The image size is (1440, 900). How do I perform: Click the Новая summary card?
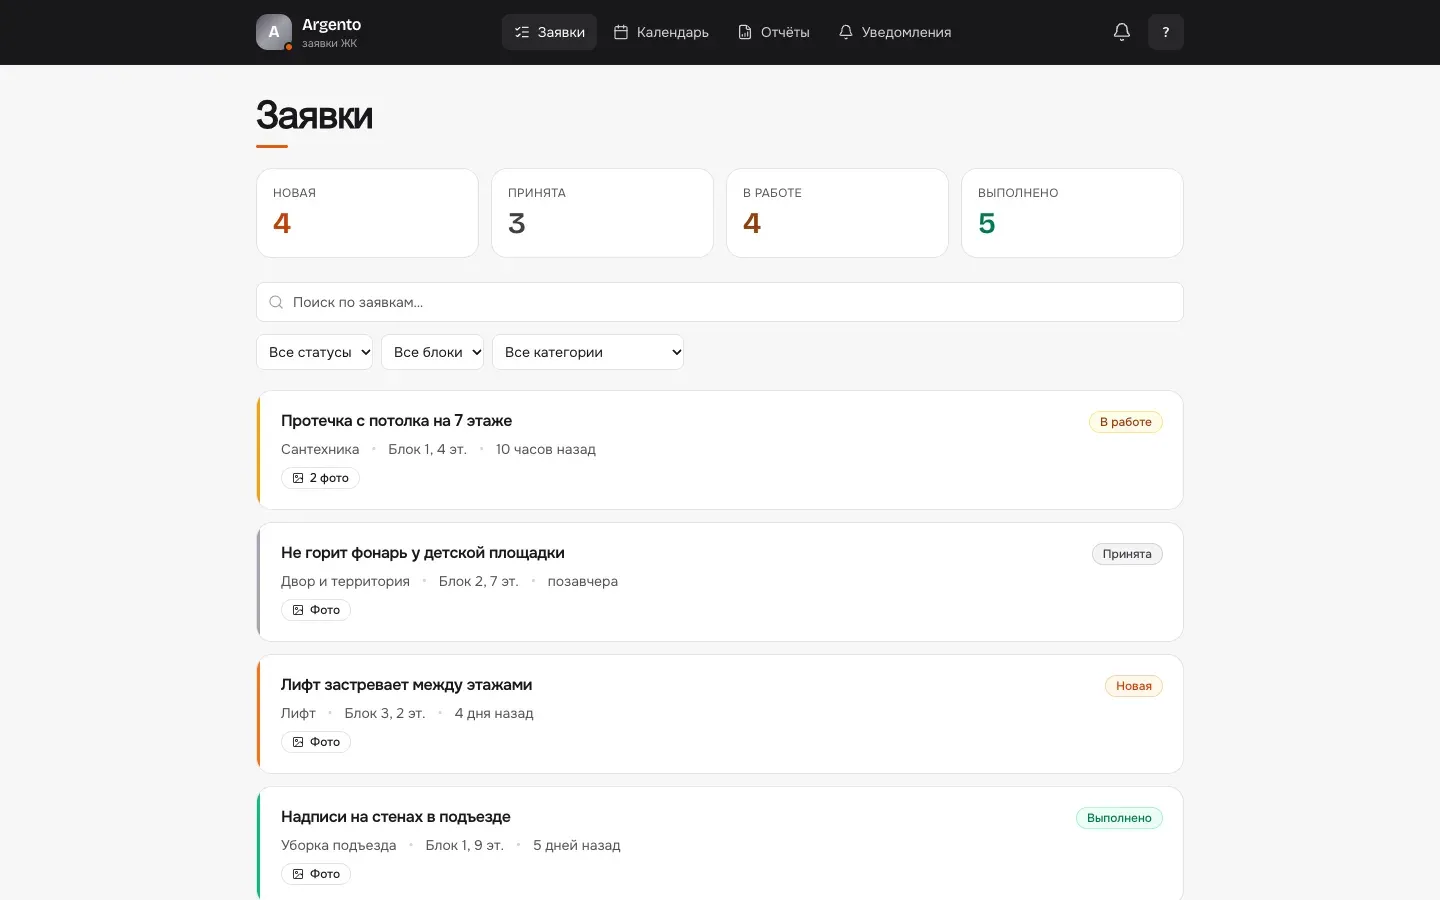tap(367, 213)
